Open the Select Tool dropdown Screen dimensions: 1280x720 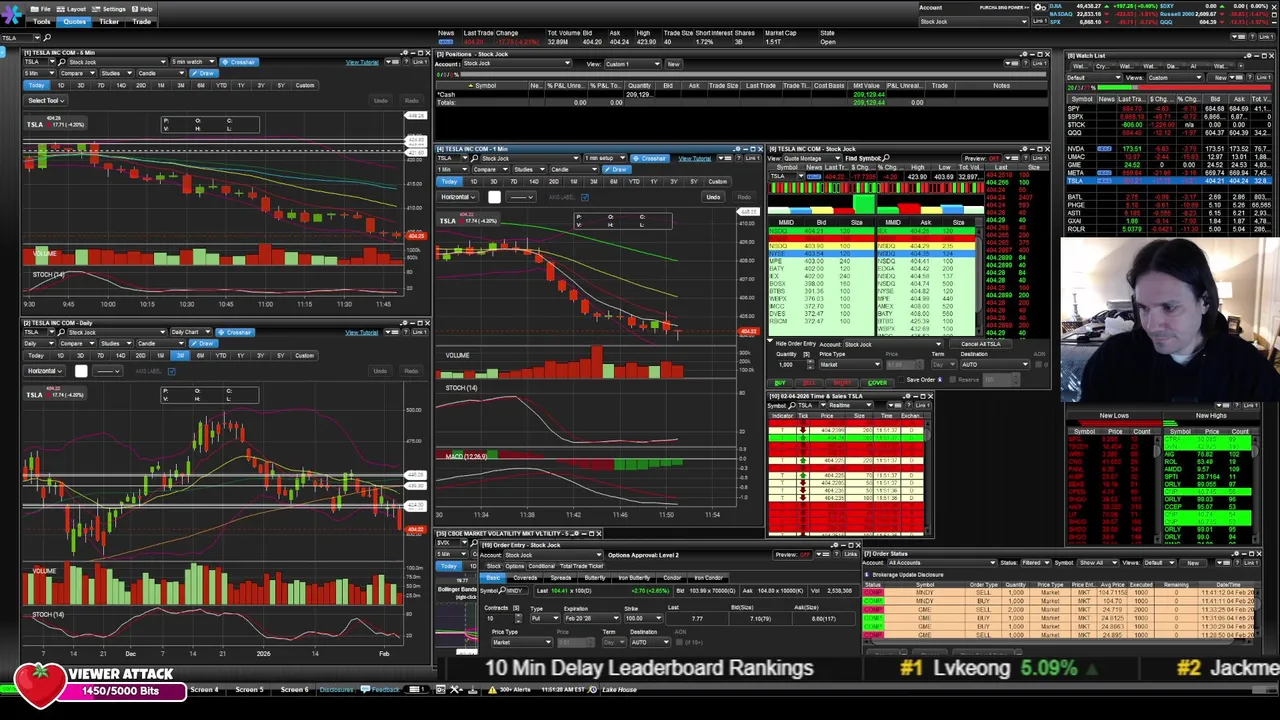coord(46,100)
